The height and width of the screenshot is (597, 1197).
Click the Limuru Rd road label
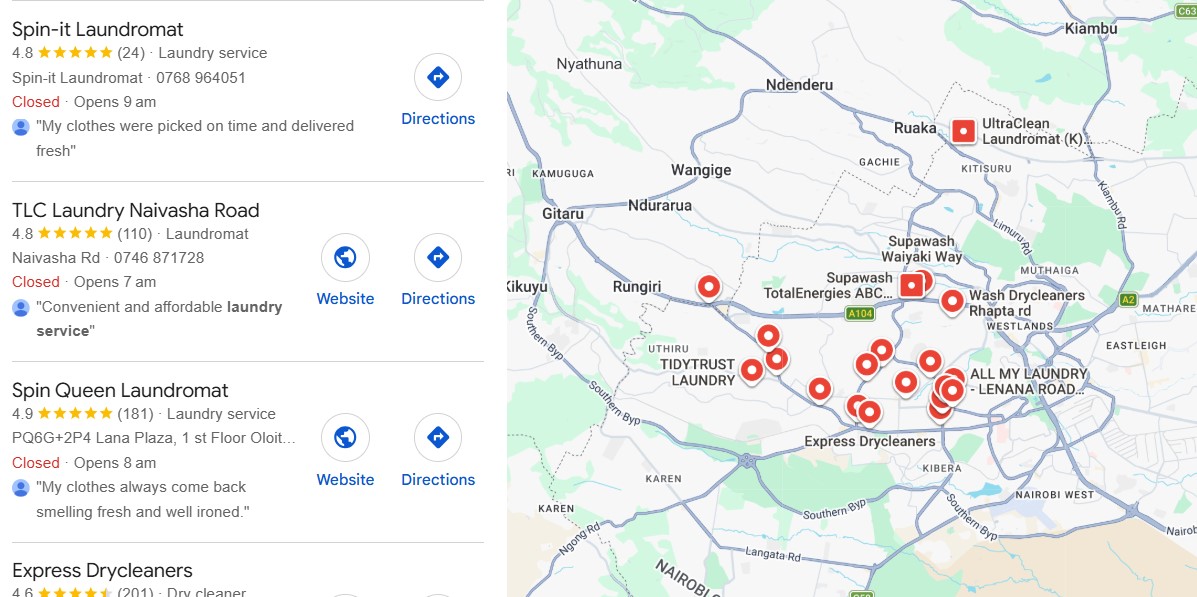point(1012,236)
